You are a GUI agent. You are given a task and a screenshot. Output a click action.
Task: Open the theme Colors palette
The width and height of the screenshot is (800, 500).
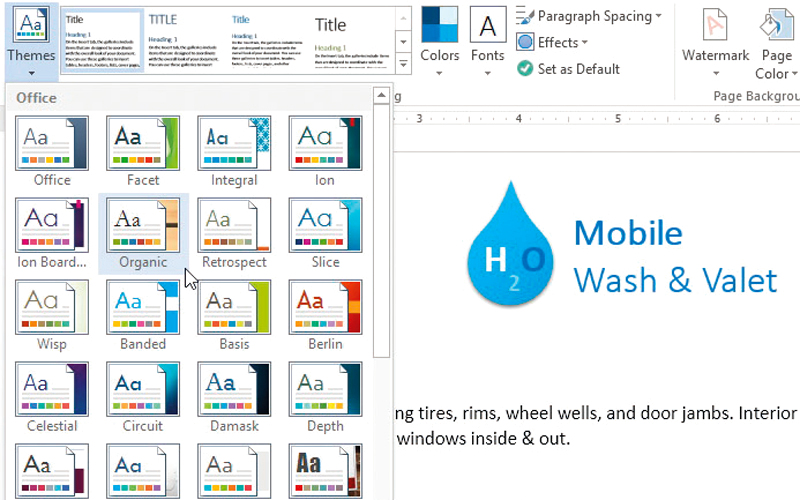[x=439, y=38]
